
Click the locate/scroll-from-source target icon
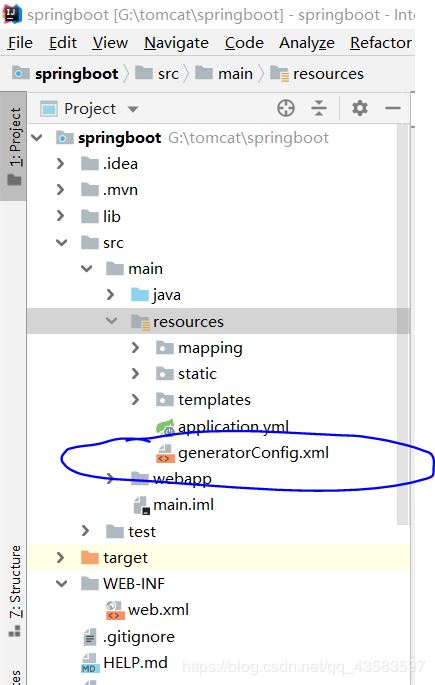[286, 108]
